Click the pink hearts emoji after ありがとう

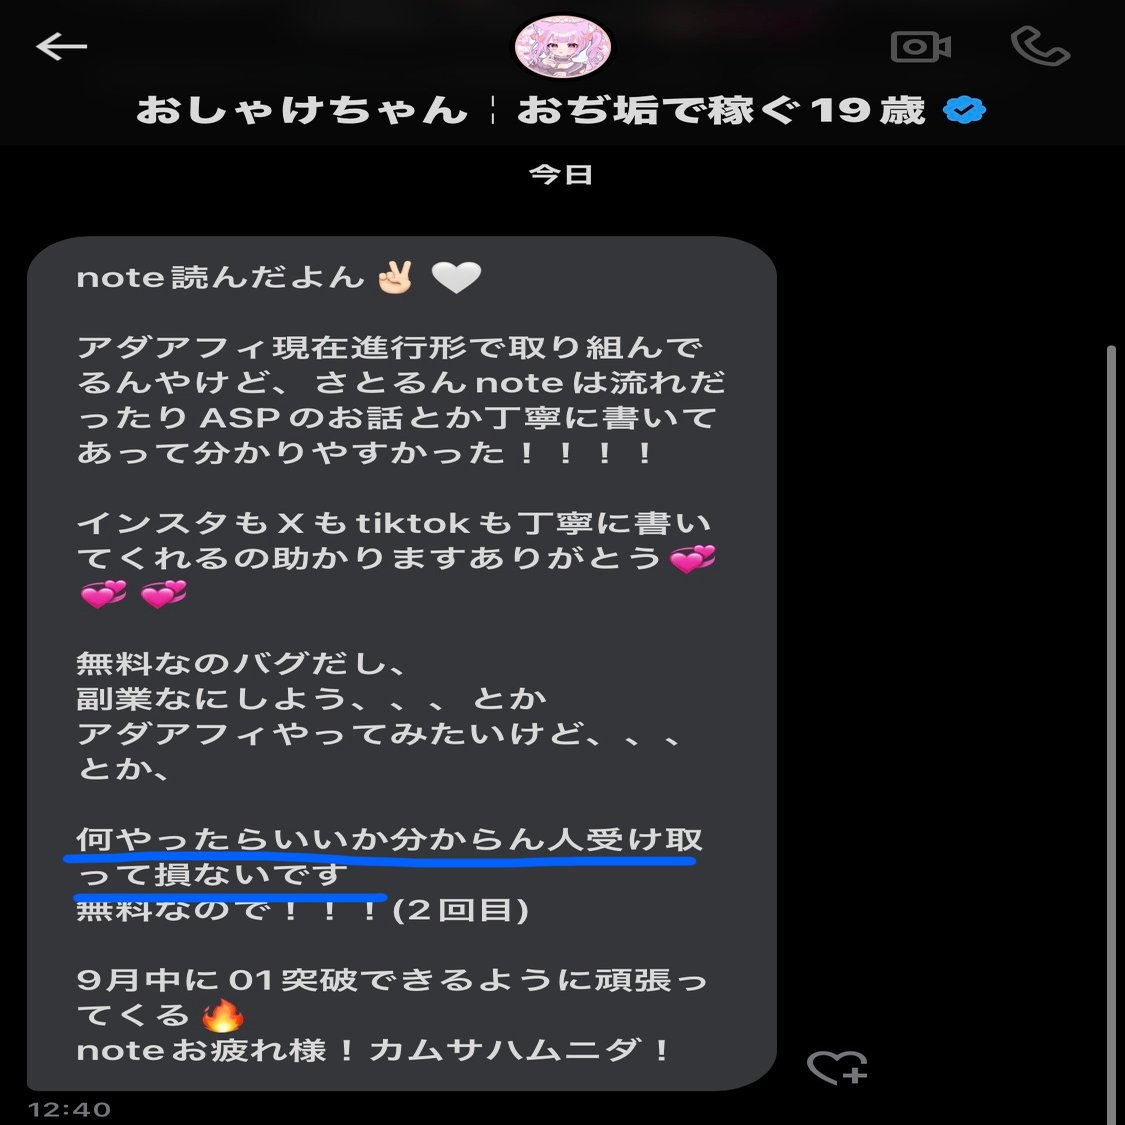point(692,558)
